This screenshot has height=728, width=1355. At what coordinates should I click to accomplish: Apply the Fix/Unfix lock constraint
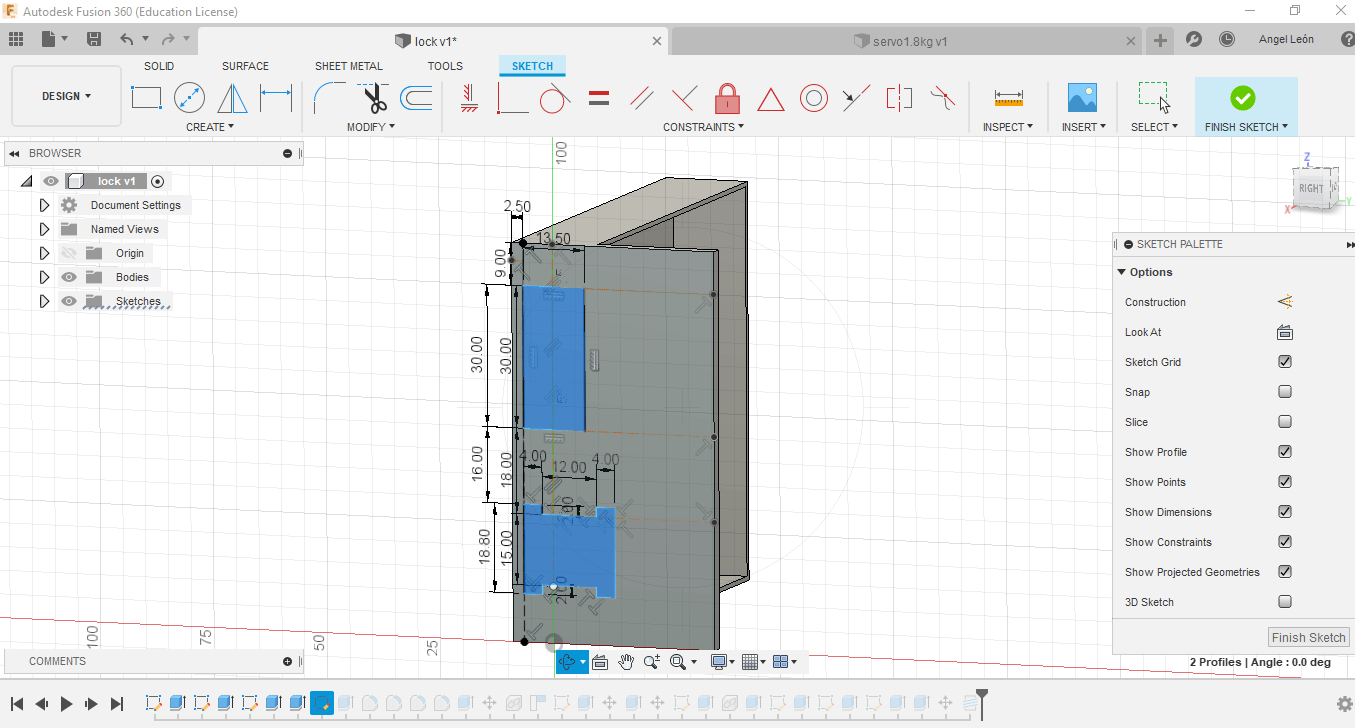coord(727,98)
